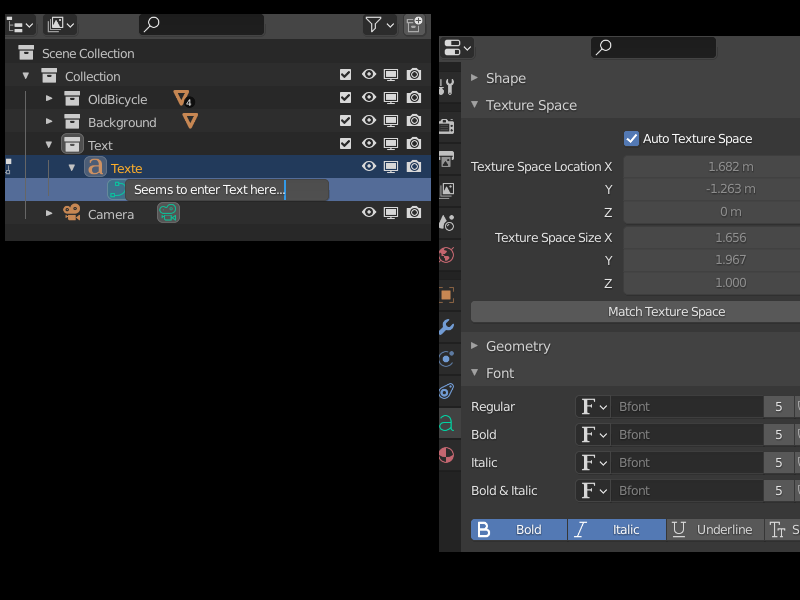Click the Texture Space Size X field
This screenshot has height=600, width=800.
click(712, 238)
